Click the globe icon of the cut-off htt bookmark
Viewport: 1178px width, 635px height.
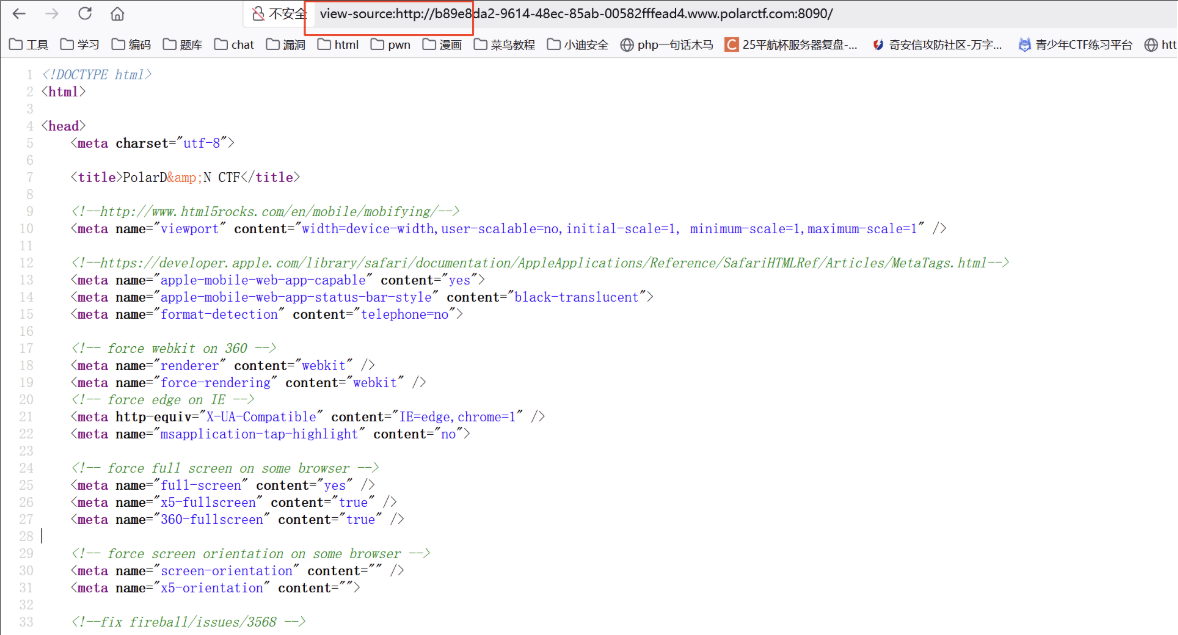pyautogui.click(x=1150, y=44)
